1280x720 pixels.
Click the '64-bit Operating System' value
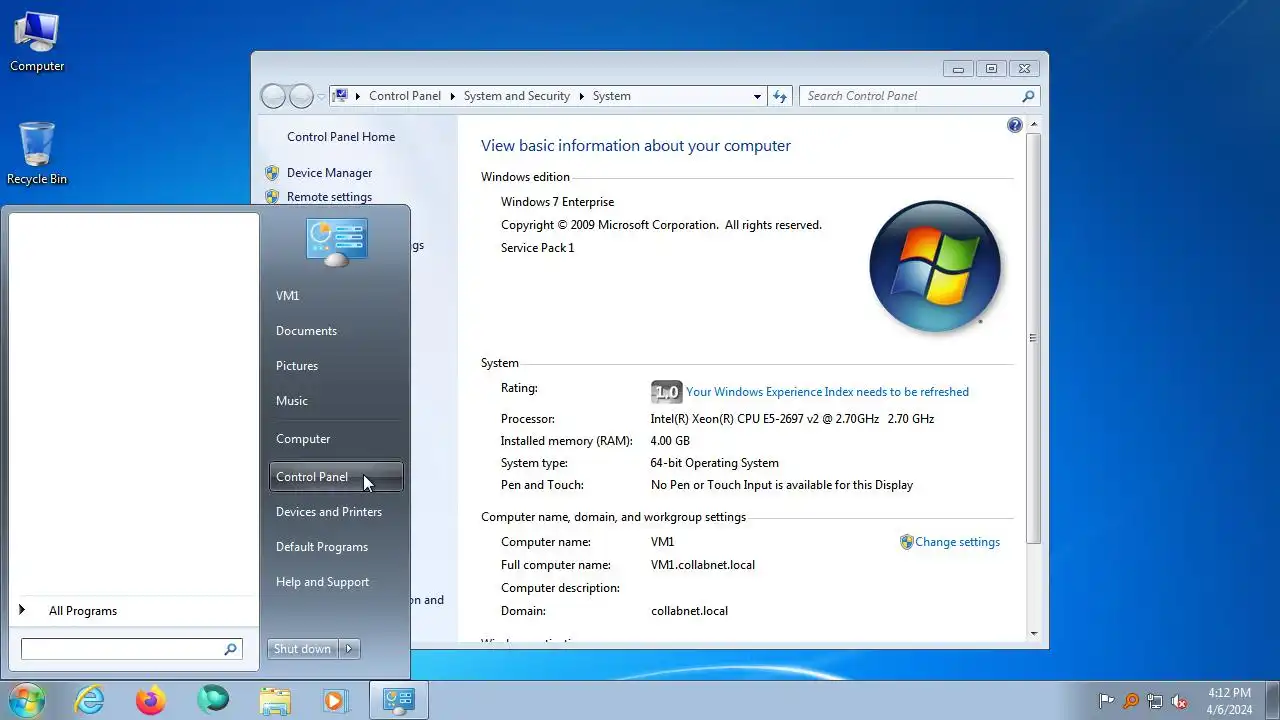point(714,463)
